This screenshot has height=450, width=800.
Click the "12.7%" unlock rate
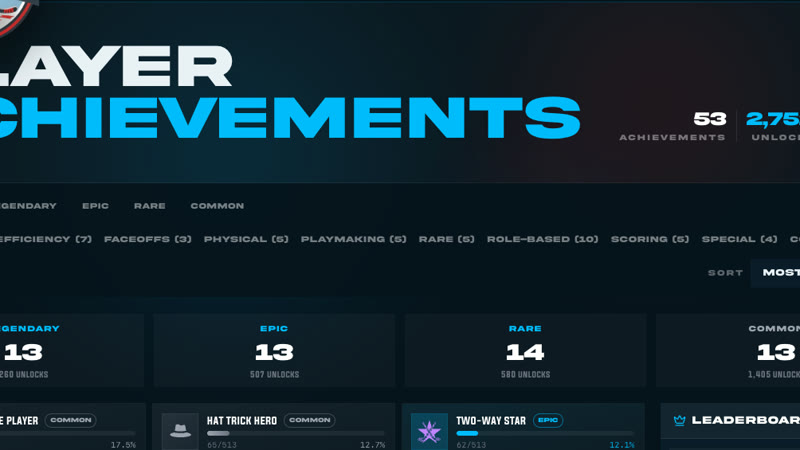(372, 445)
